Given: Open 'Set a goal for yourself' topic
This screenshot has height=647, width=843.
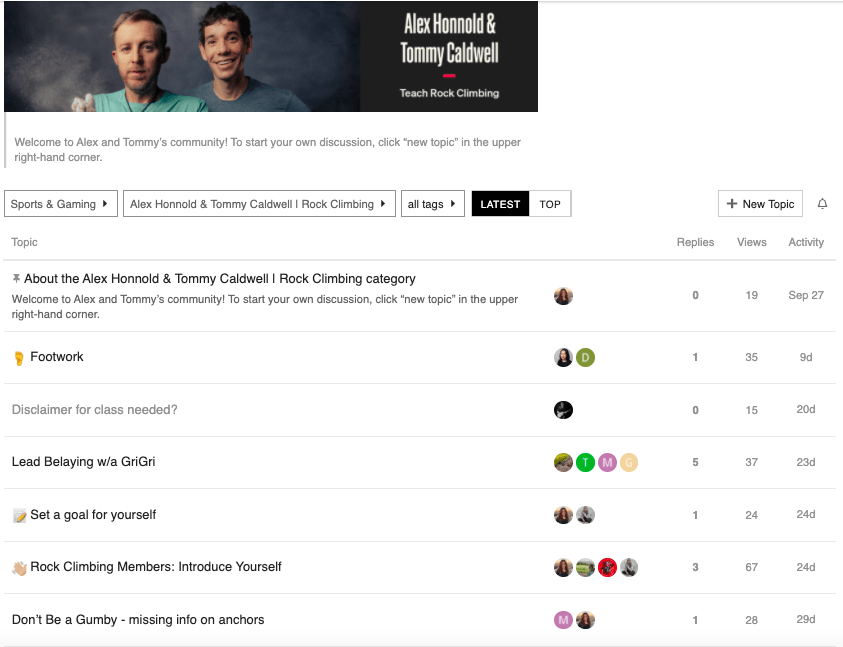Looking at the screenshot, I should point(93,515).
